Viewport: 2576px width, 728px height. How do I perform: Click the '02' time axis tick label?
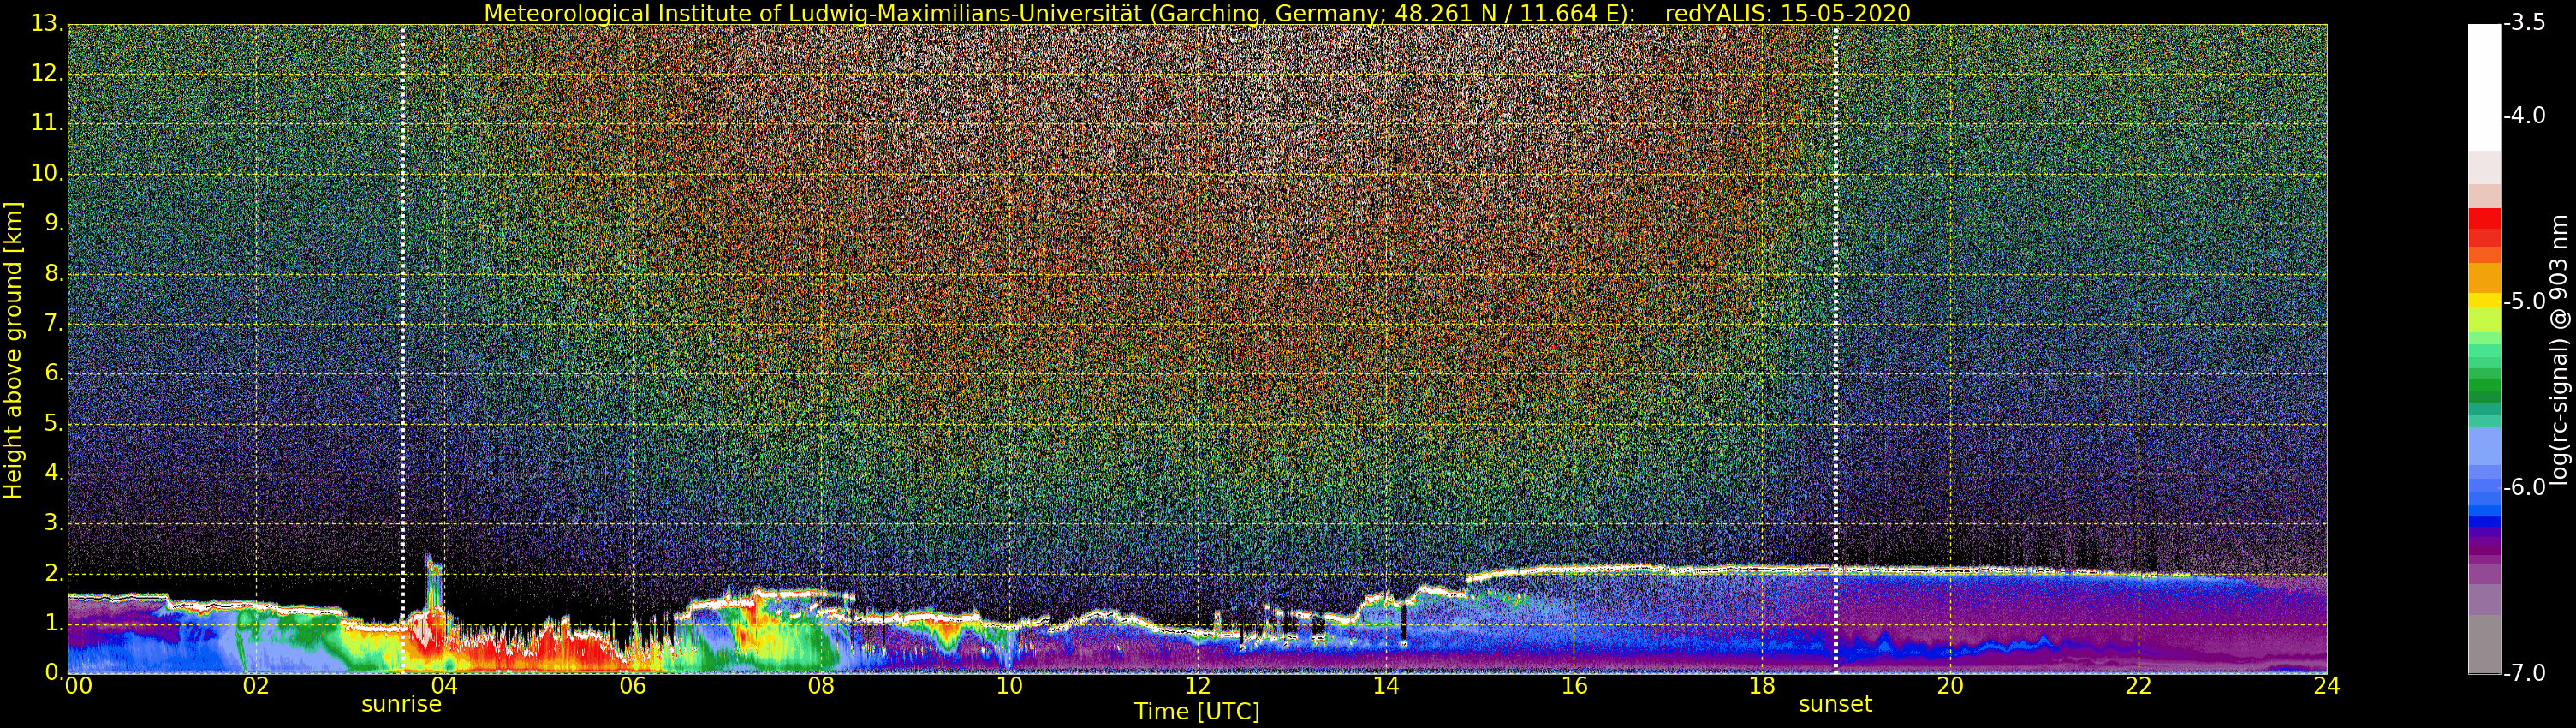(256, 686)
